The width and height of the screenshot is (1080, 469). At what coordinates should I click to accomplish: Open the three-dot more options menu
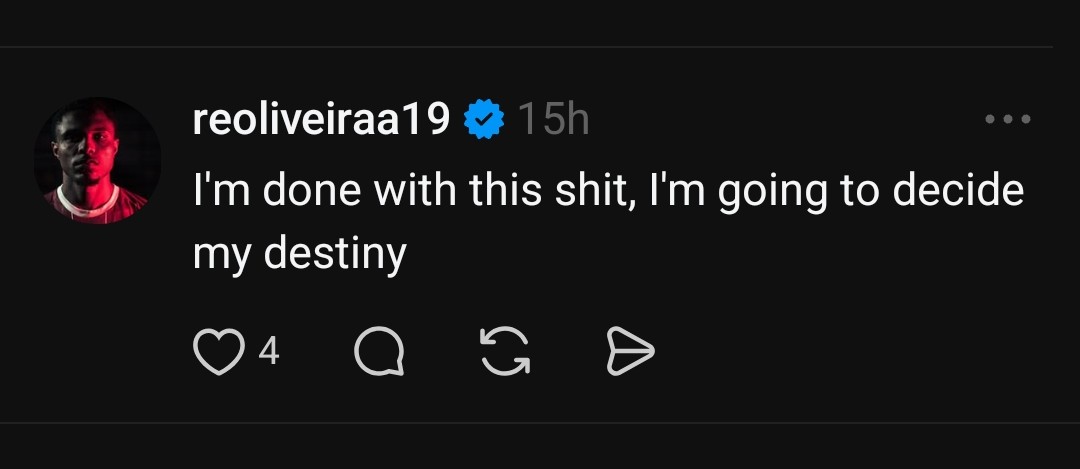(x=1007, y=120)
